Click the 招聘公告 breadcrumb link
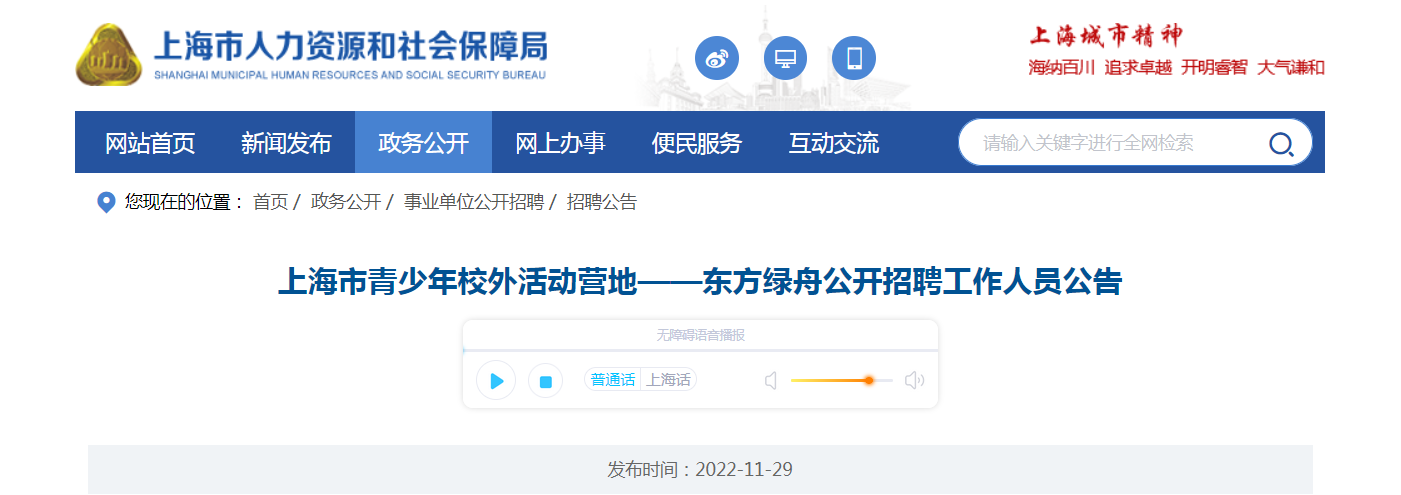 [602, 202]
